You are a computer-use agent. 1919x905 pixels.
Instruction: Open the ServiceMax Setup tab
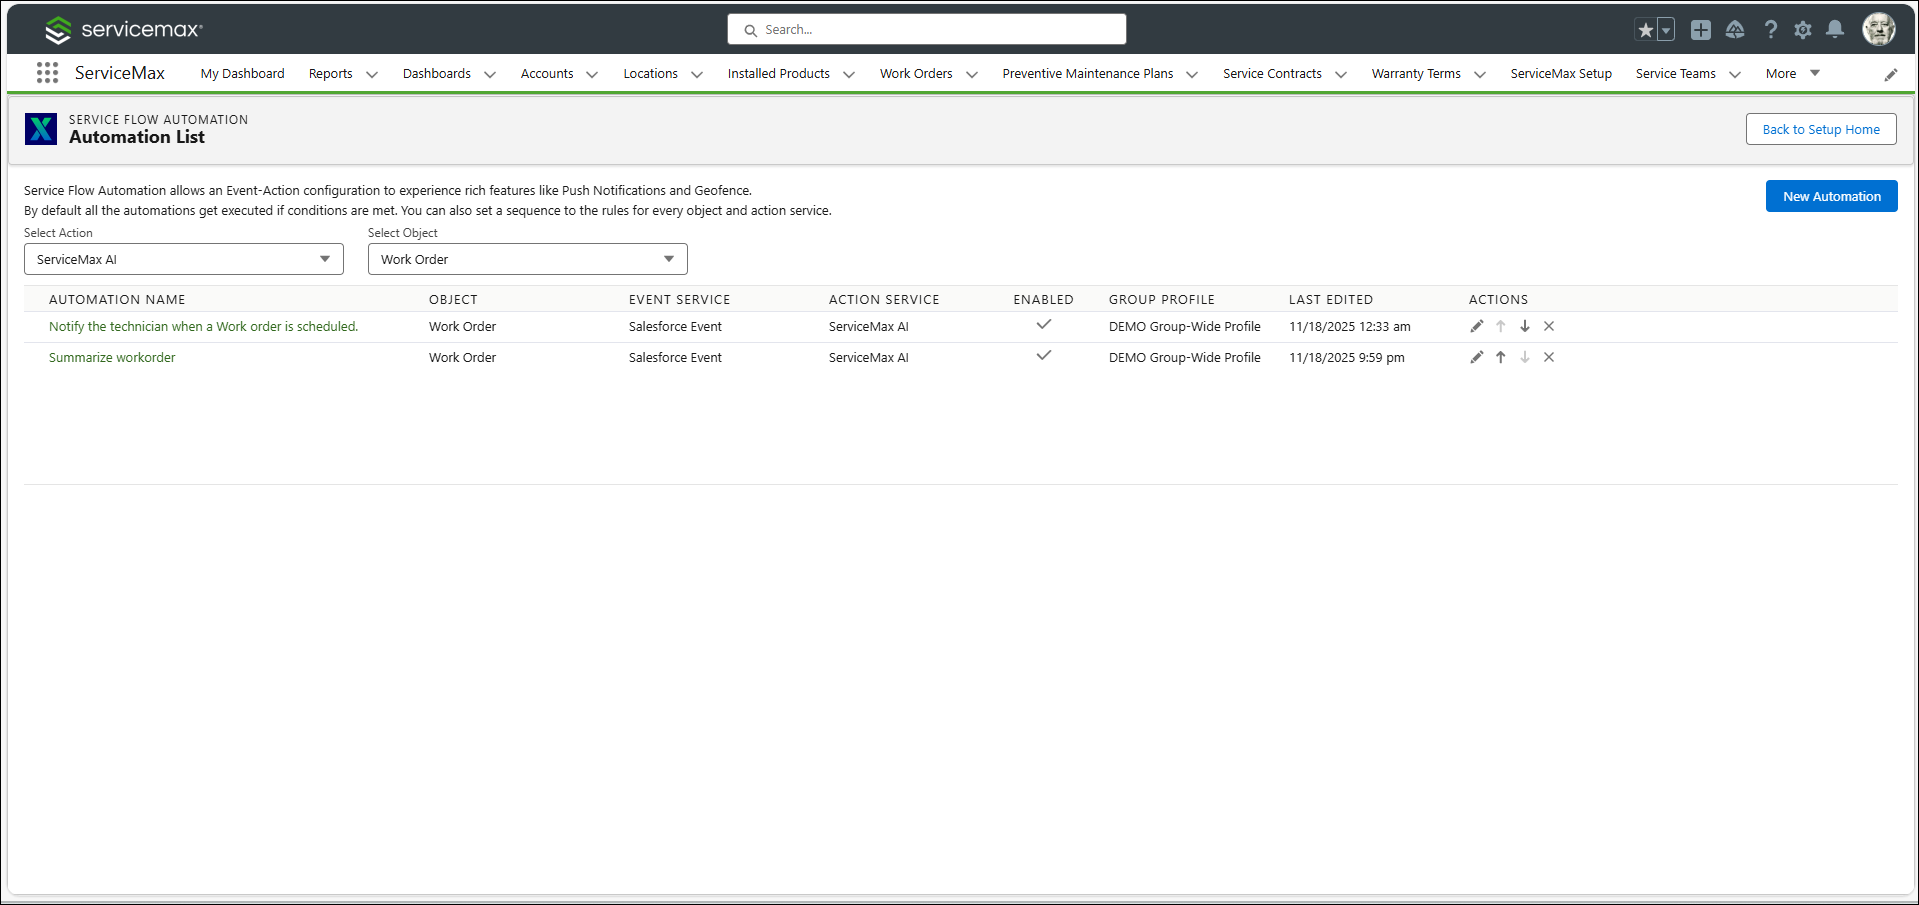(1561, 73)
